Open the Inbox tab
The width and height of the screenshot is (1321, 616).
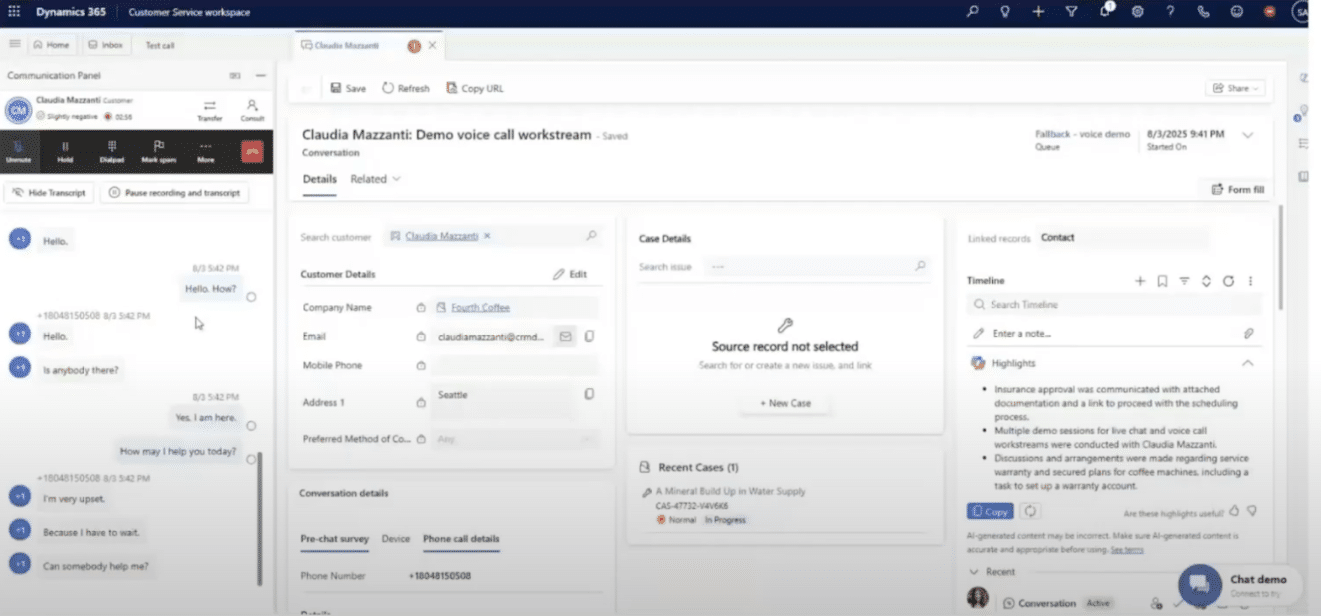(x=105, y=45)
